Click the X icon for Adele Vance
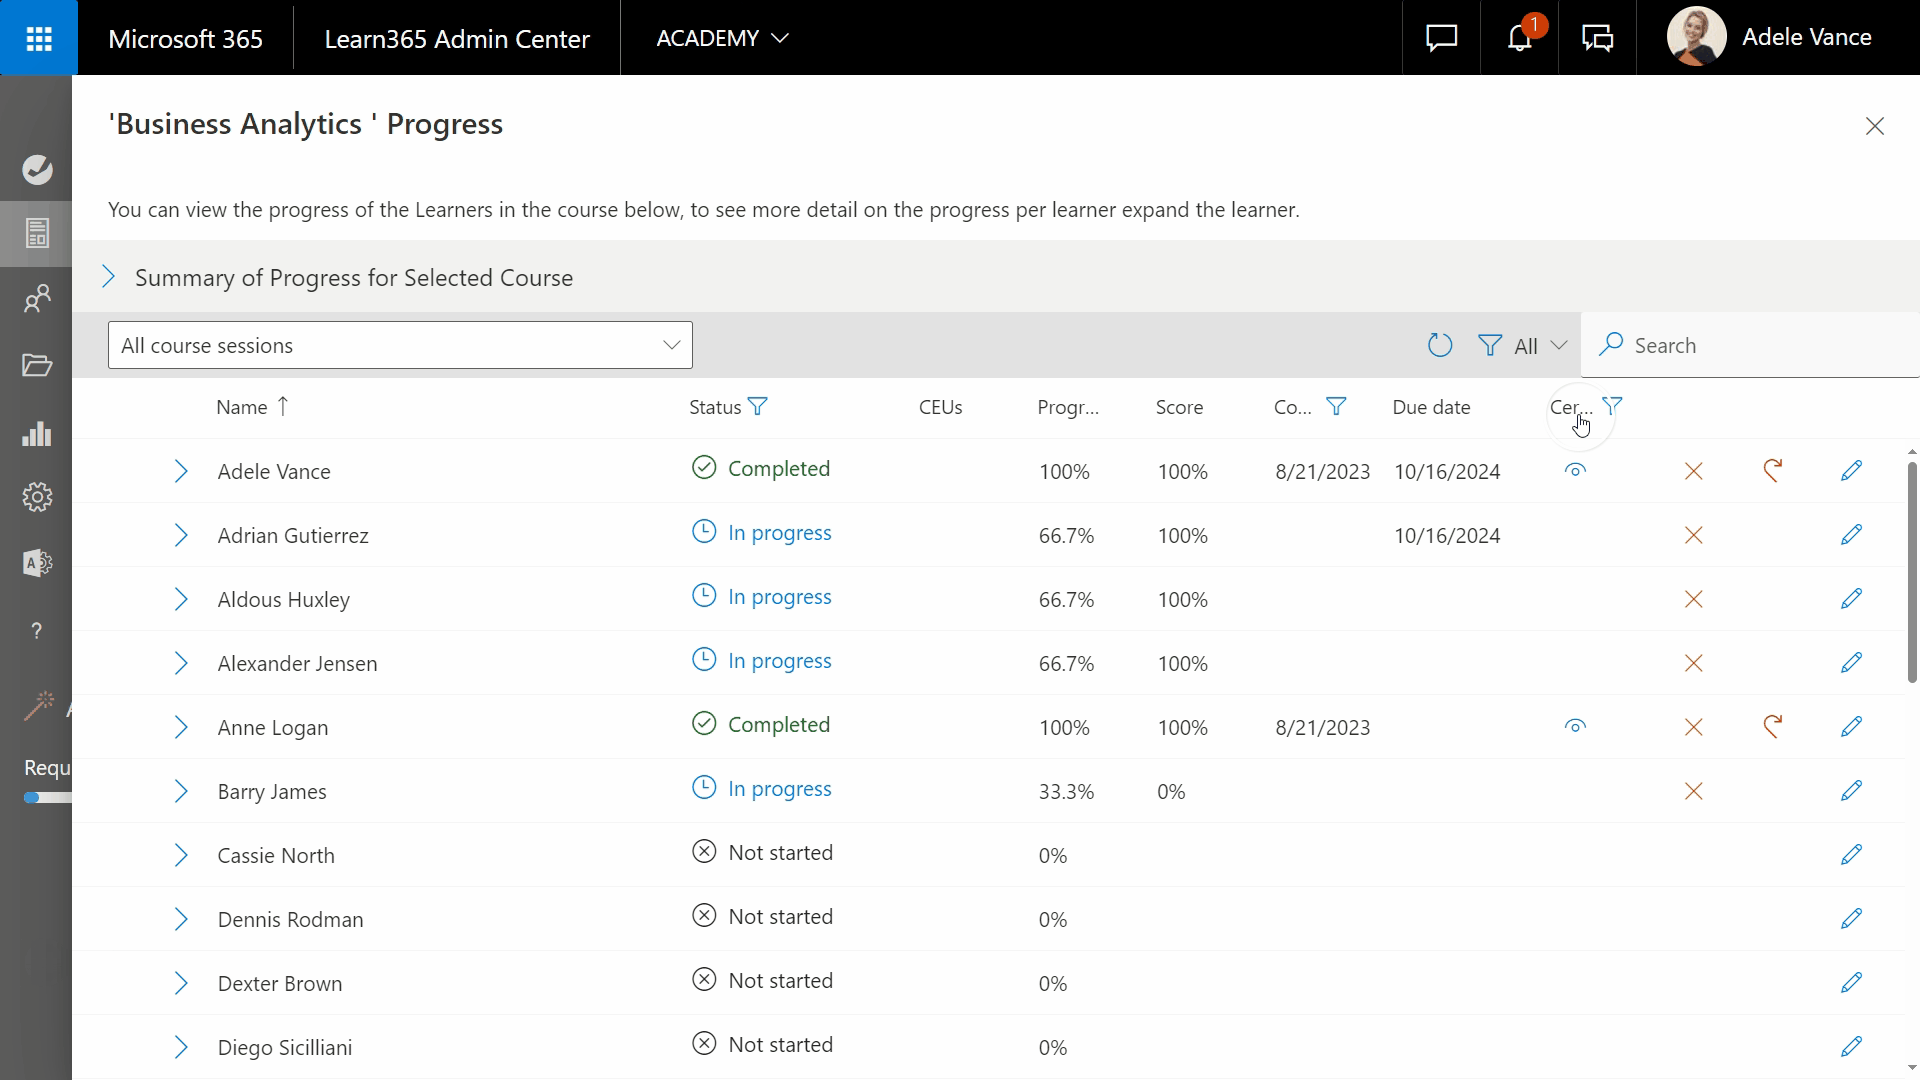This screenshot has height=1080, width=1920. (1693, 471)
